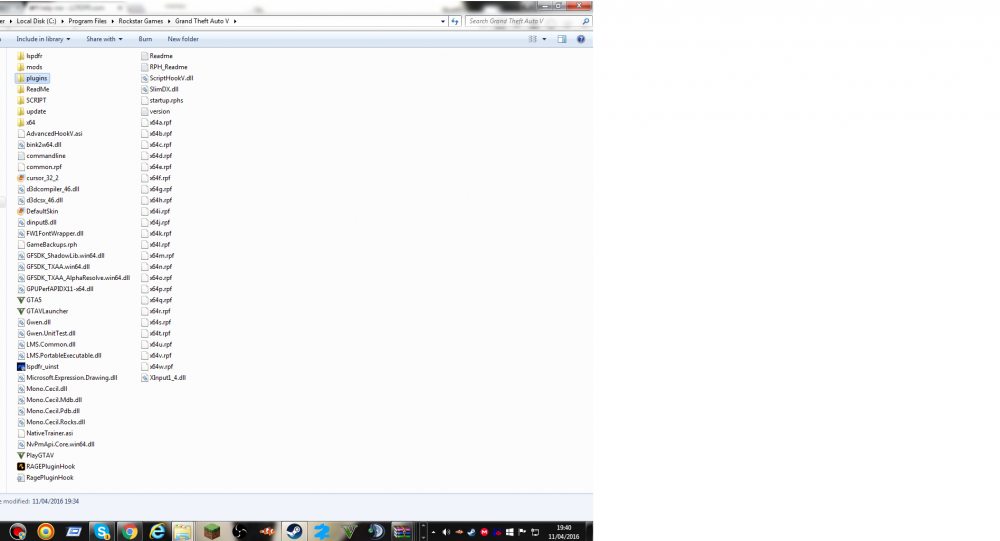Select the lspdfr_uinst uninstaller icon
Viewport: 1000px width, 541px height.
click(x=20, y=366)
